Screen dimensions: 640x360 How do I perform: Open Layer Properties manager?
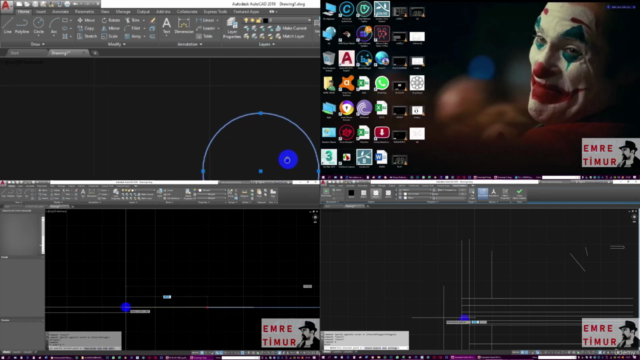(x=232, y=28)
